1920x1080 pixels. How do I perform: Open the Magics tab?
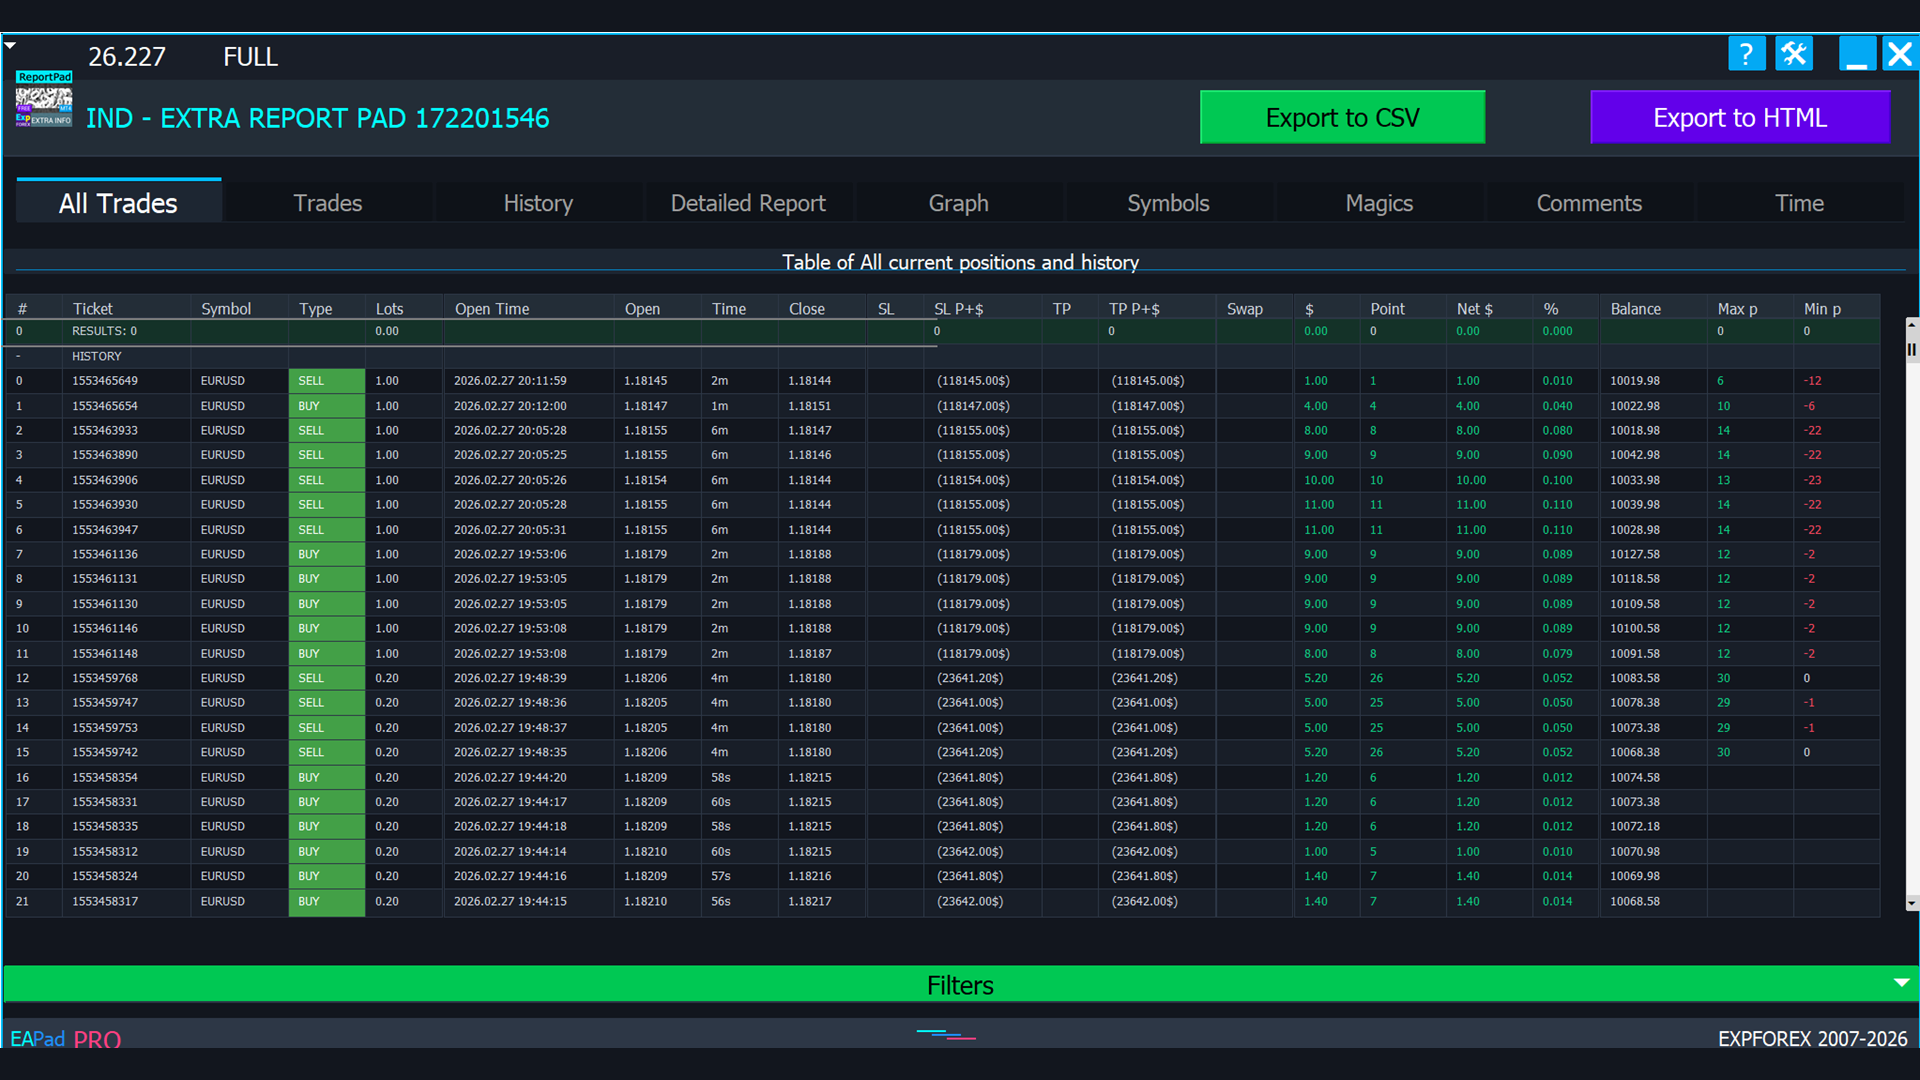tap(1379, 203)
